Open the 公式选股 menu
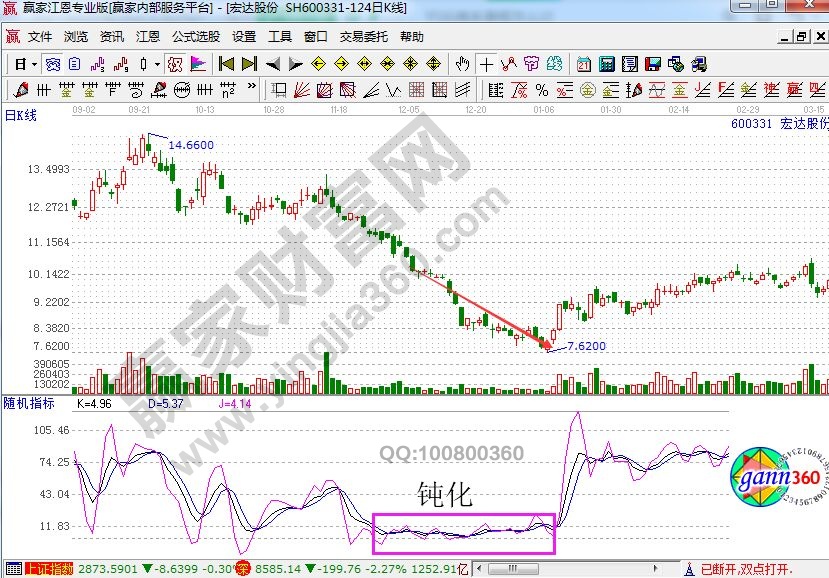This screenshot has height=578, width=829. (195, 37)
